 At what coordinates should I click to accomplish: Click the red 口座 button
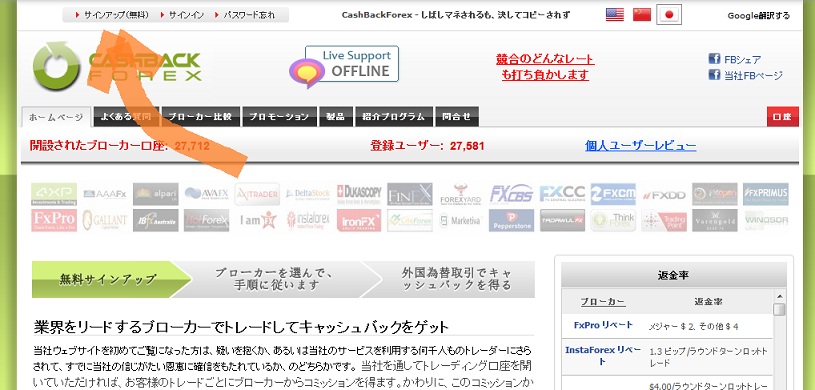(783, 116)
